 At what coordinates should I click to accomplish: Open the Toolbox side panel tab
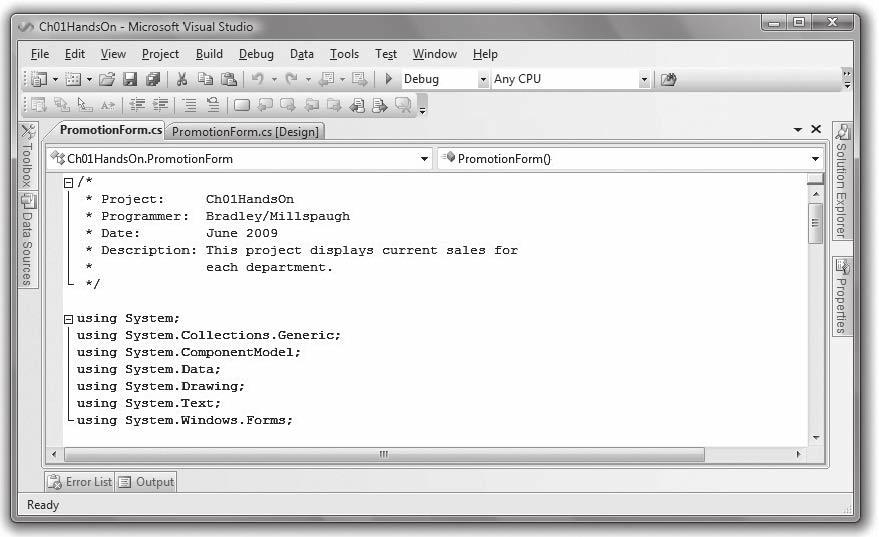click(x=28, y=156)
